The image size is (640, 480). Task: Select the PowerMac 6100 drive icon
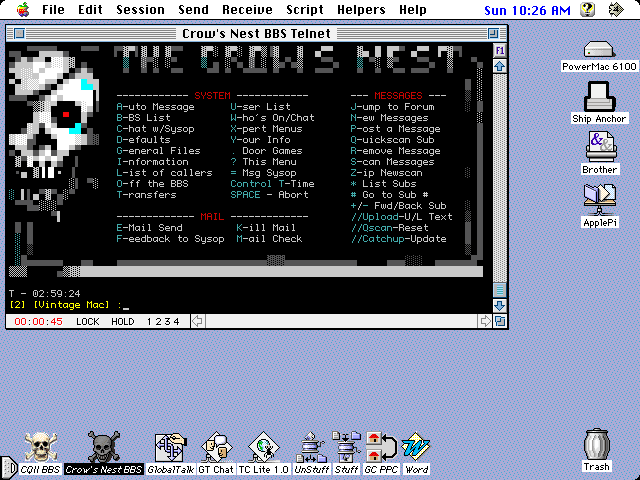pyautogui.click(x=599, y=48)
